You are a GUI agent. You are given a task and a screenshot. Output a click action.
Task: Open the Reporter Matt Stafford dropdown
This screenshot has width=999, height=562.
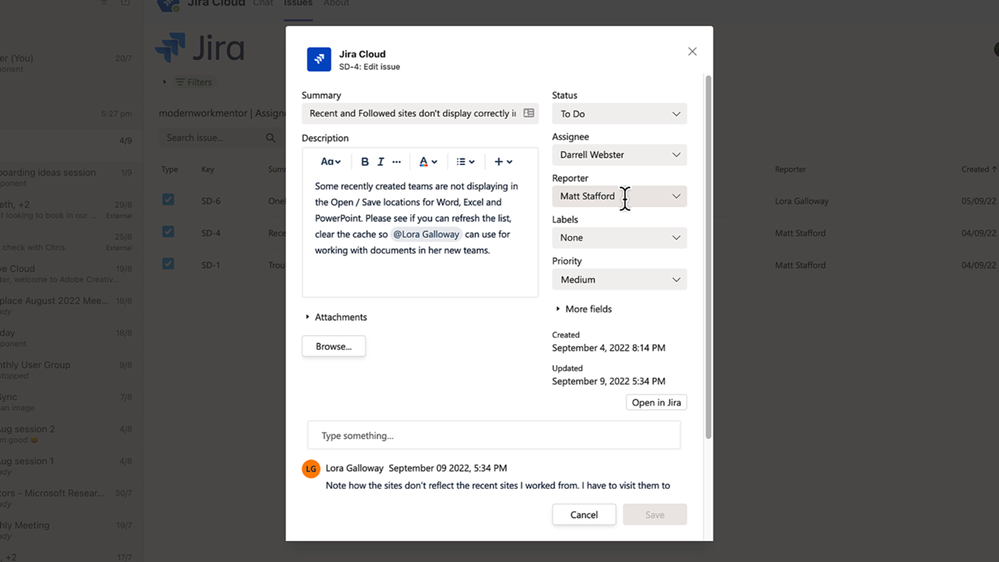click(x=619, y=196)
